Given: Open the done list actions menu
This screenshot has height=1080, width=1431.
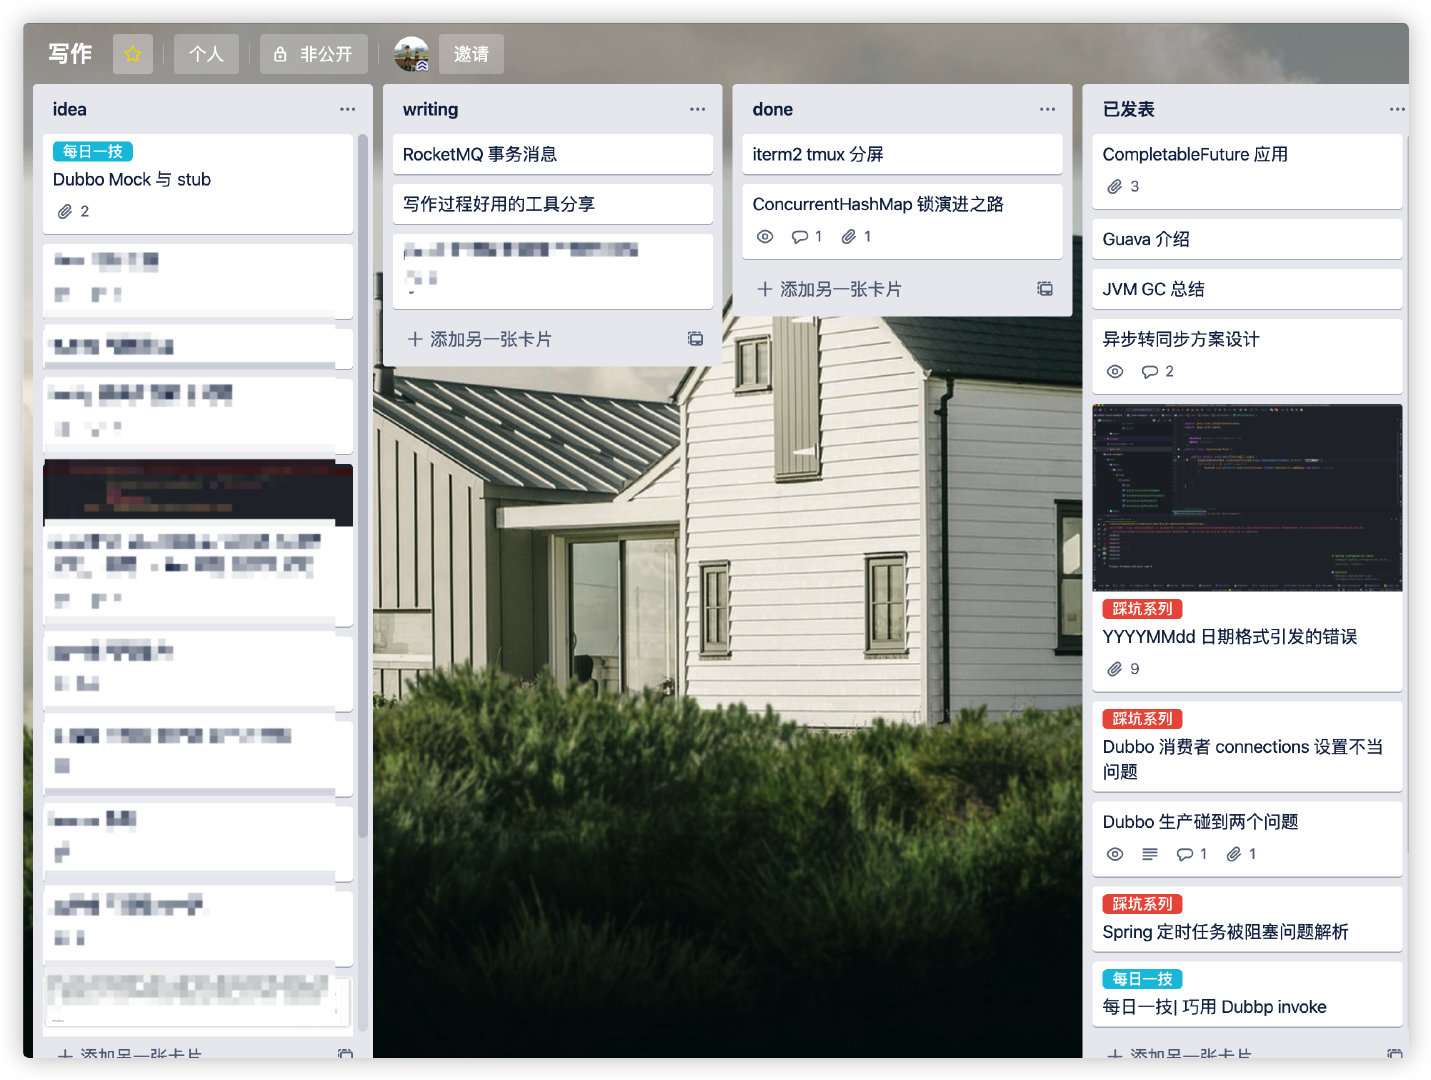Looking at the screenshot, I should tap(1047, 109).
